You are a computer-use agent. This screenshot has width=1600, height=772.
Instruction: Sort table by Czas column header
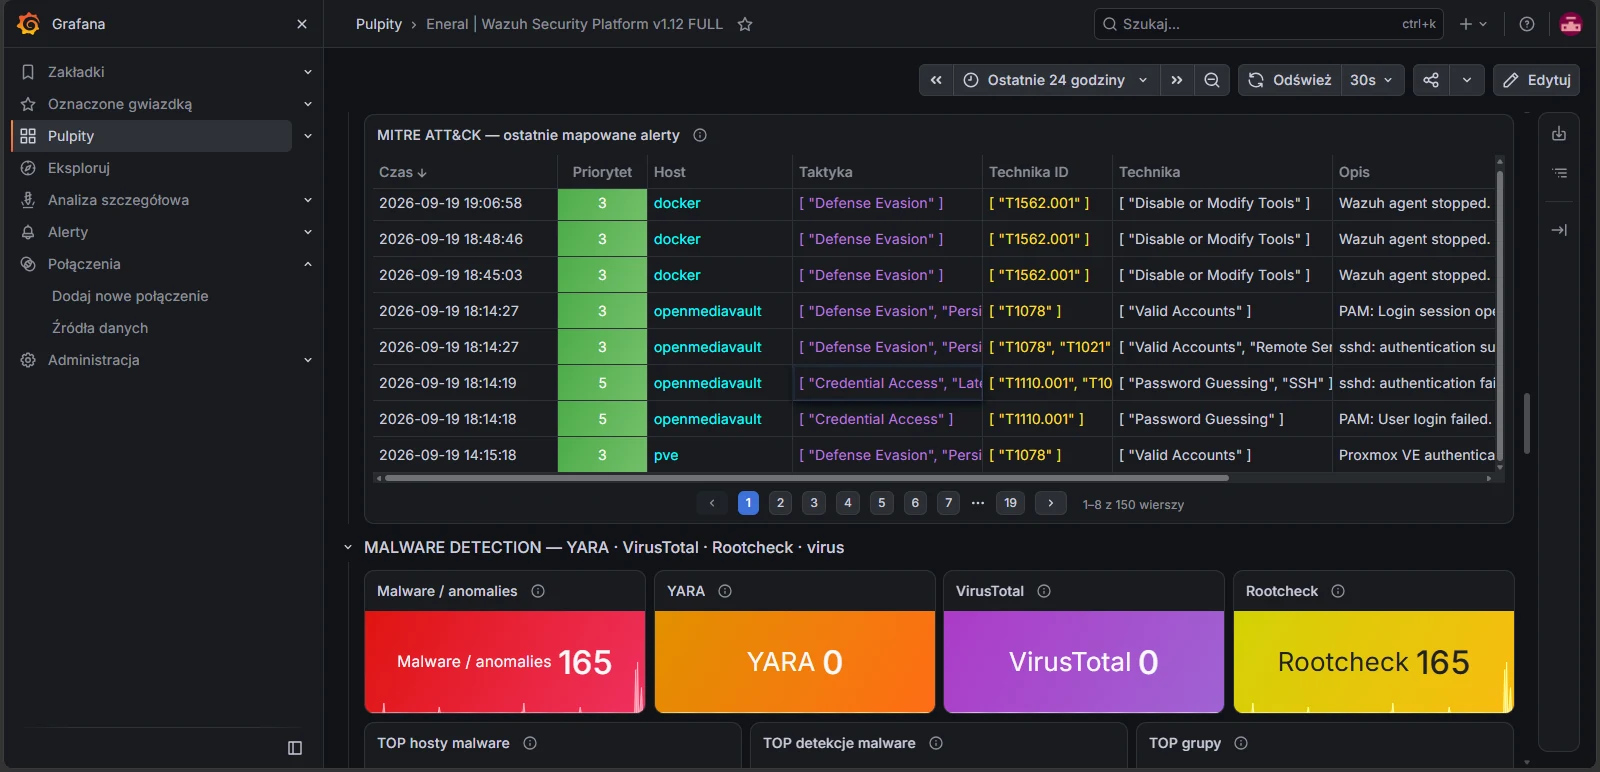tap(403, 172)
